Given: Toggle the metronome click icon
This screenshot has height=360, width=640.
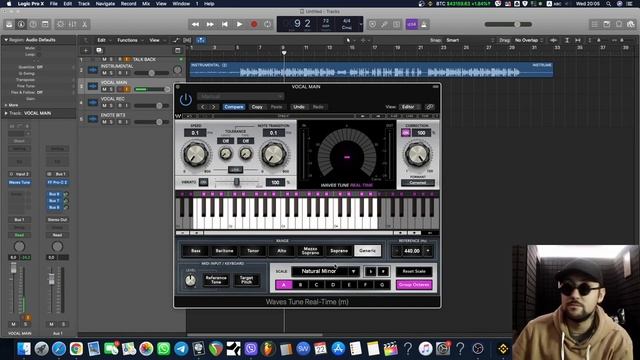Looking at the screenshot, I should tap(424, 24).
